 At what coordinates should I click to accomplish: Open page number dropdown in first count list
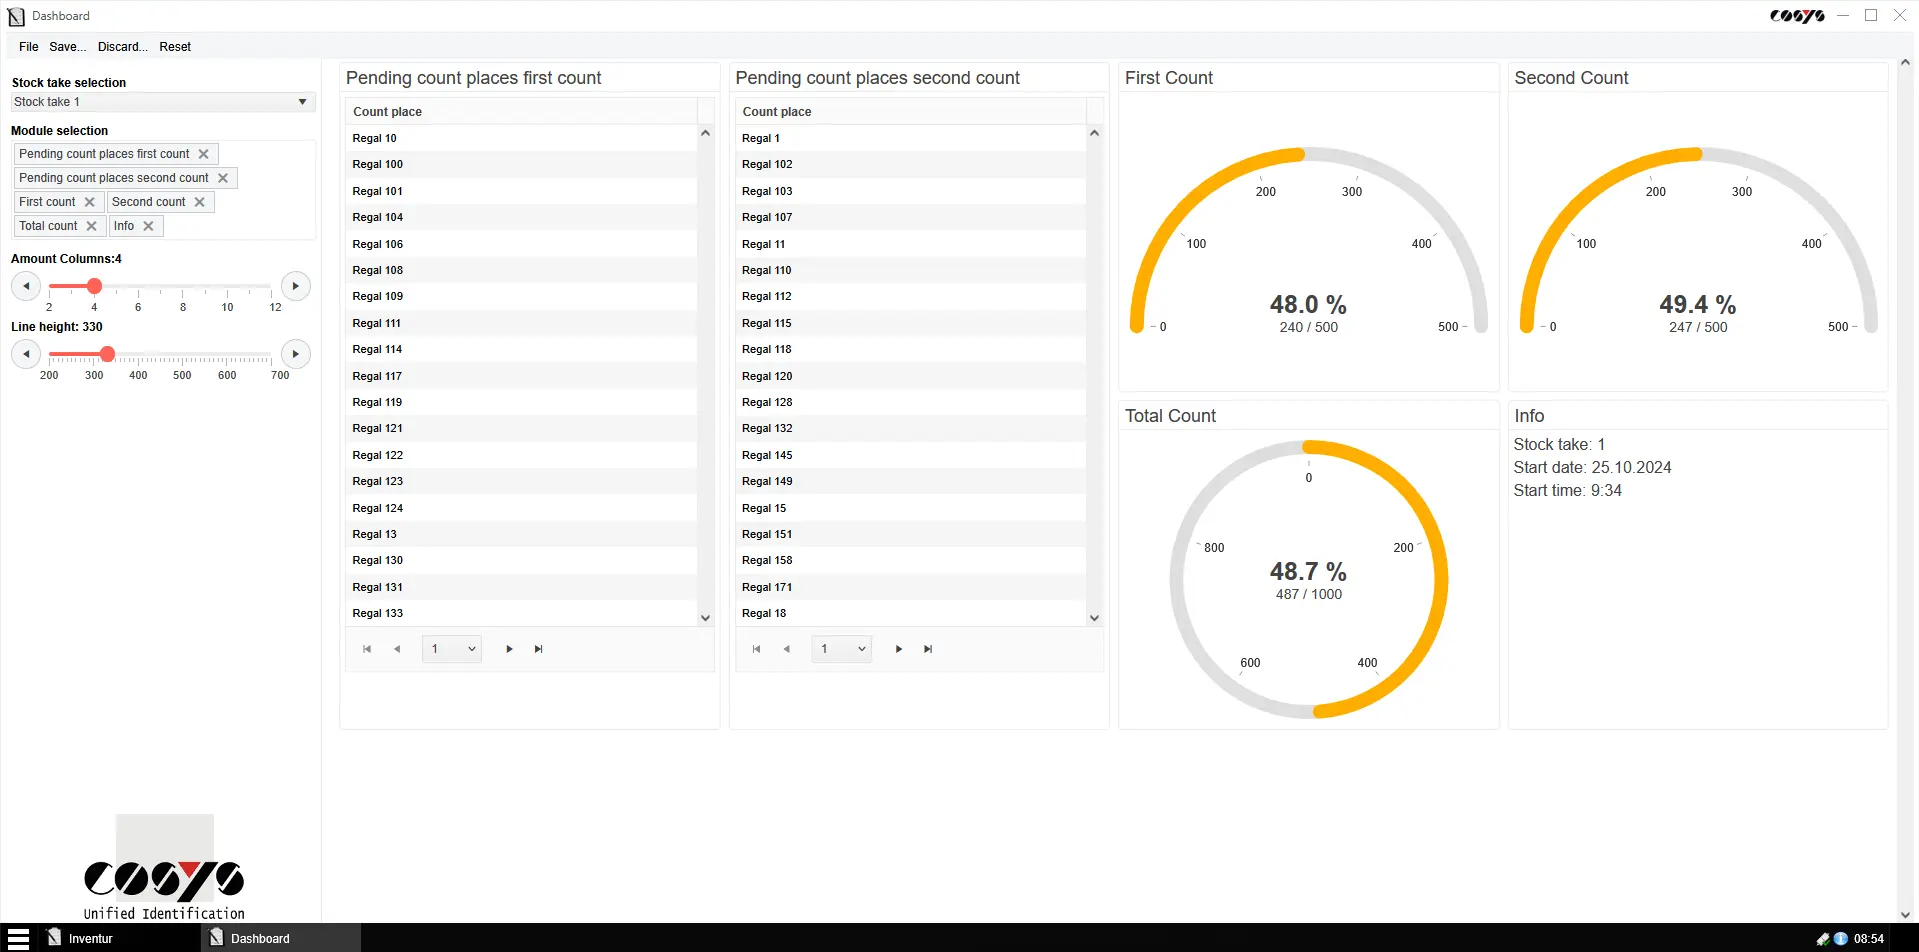click(452, 649)
